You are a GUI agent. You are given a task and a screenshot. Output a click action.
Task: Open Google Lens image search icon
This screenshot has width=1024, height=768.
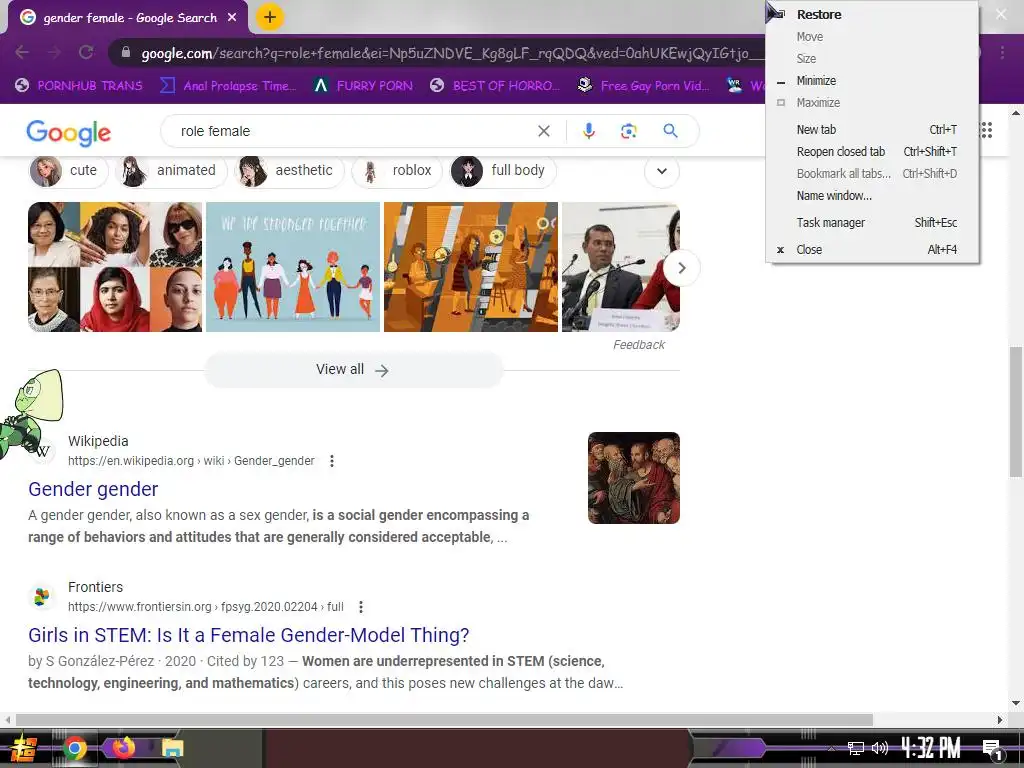point(628,131)
